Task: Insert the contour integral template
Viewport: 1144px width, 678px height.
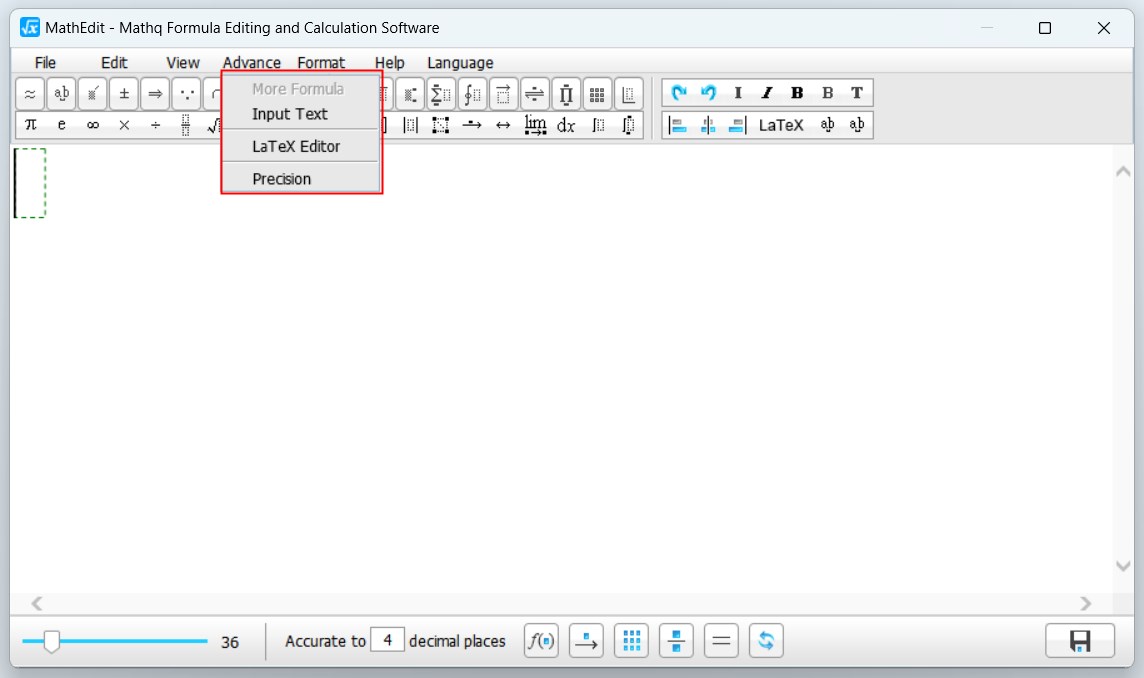Action: (472, 93)
